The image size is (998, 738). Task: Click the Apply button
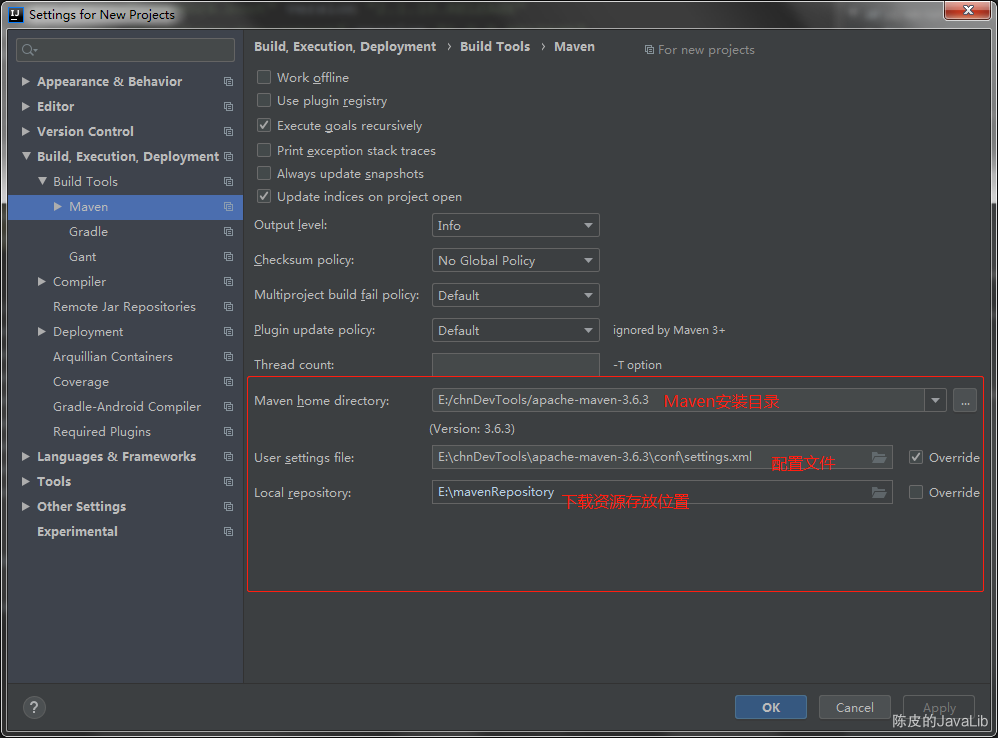(x=939, y=707)
